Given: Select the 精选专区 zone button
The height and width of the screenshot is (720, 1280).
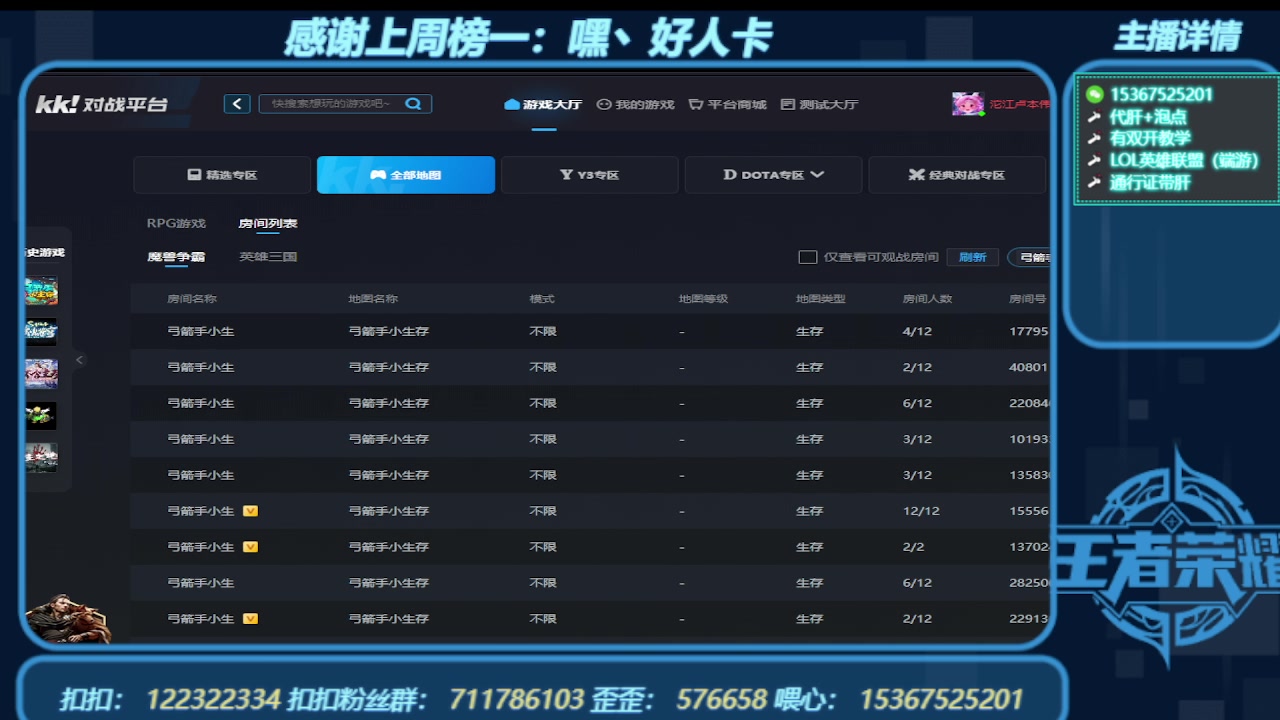Looking at the screenshot, I should [x=222, y=175].
